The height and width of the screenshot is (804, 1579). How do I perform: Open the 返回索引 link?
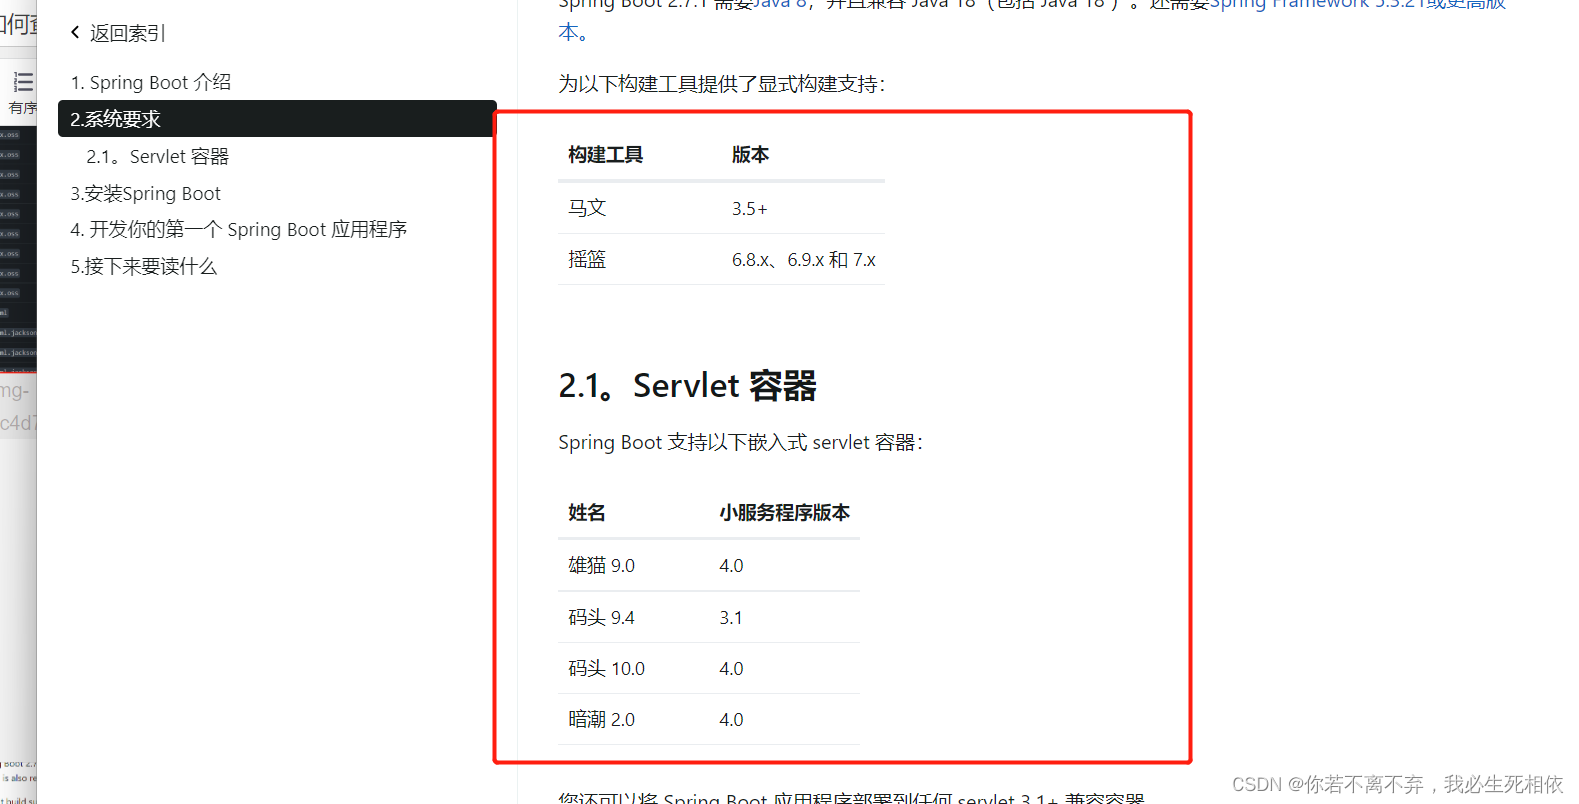(127, 33)
